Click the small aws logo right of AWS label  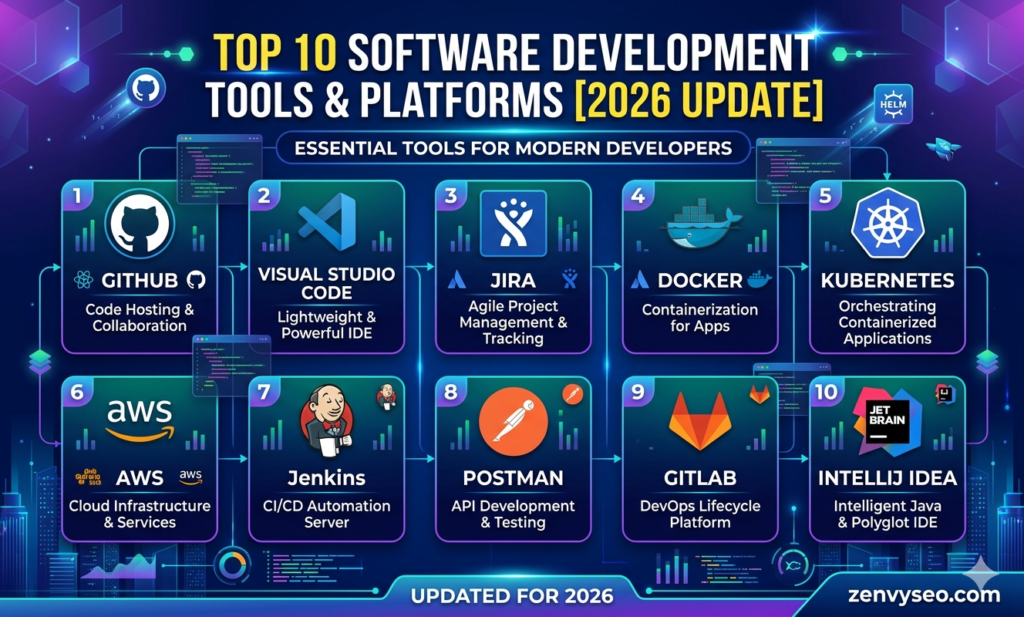(191, 477)
